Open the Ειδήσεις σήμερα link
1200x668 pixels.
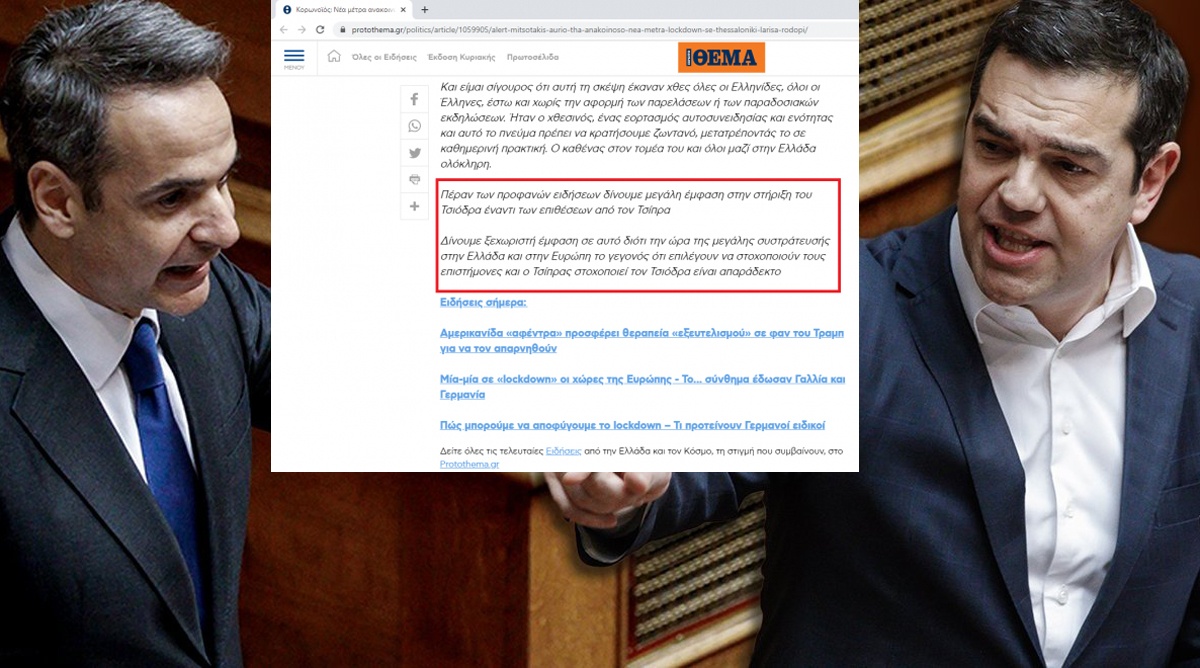[483, 302]
